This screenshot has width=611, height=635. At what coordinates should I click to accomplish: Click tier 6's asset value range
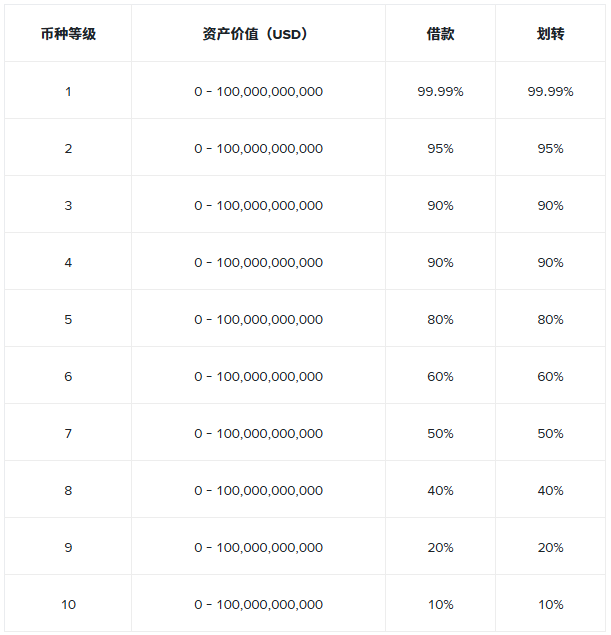[258, 376]
